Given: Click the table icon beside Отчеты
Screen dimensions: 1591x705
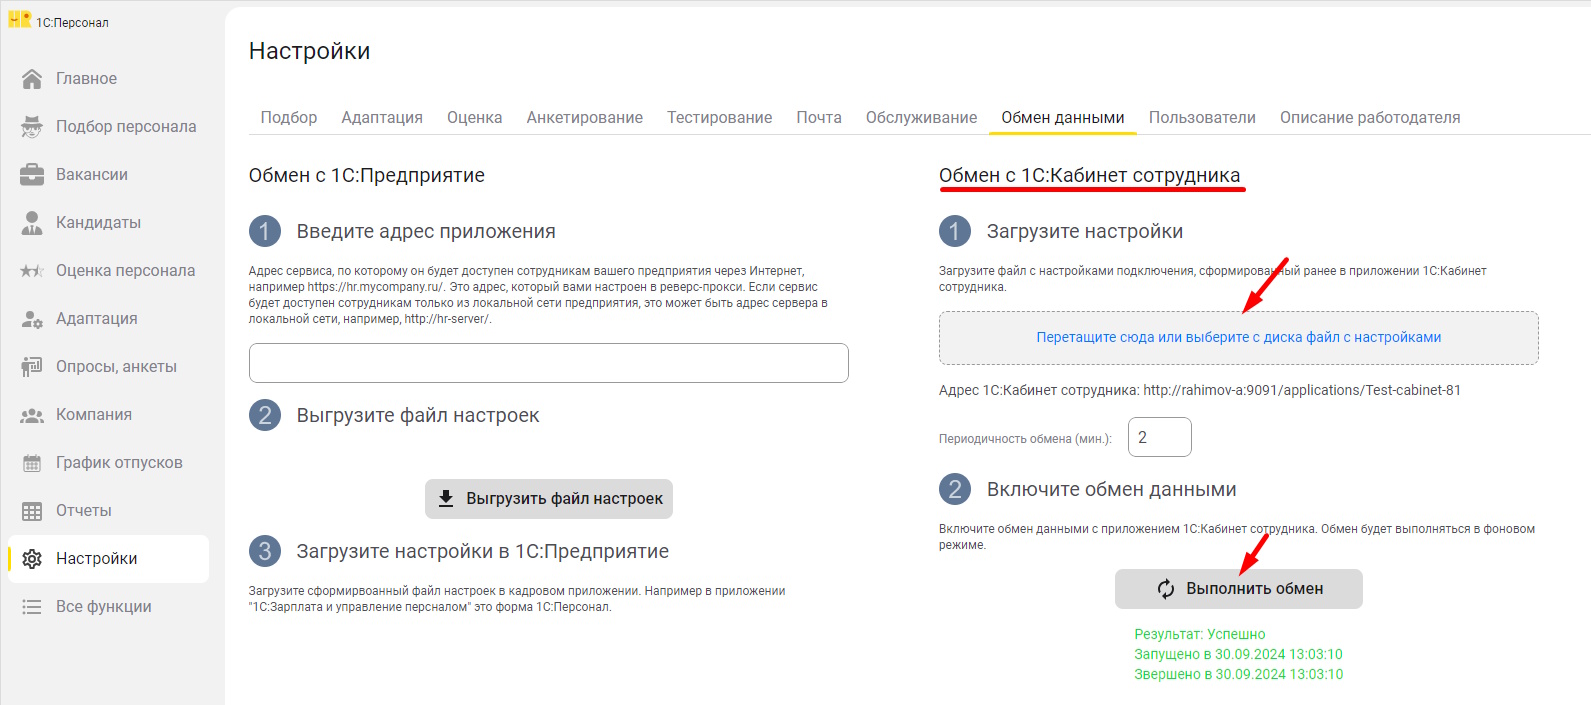Looking at the screenshot, I should tap(32, 511).
